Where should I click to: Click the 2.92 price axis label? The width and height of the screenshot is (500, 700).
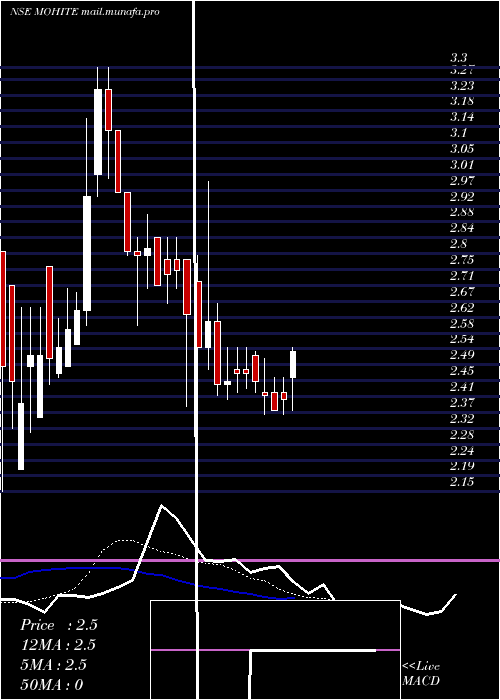462,197
